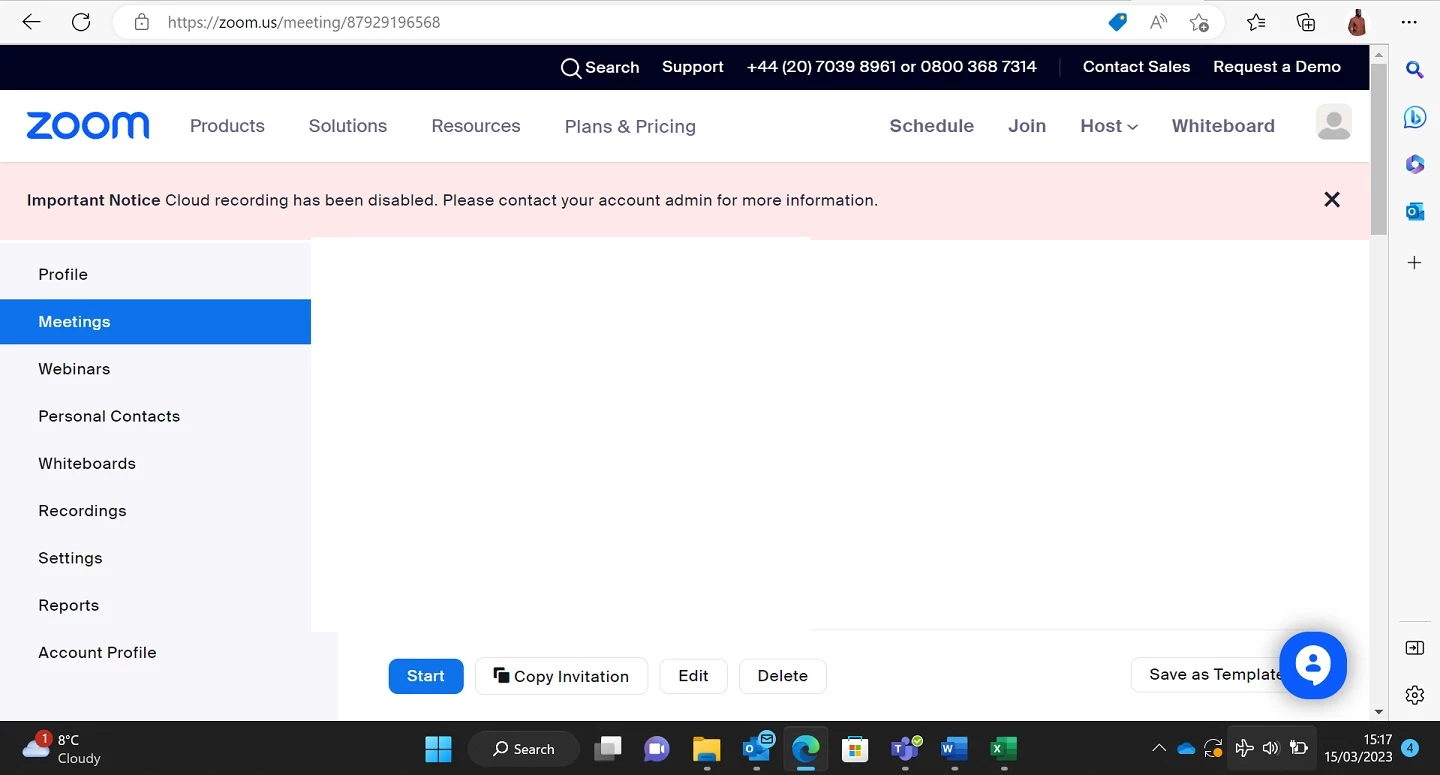Open Reports

click(155, 605)
